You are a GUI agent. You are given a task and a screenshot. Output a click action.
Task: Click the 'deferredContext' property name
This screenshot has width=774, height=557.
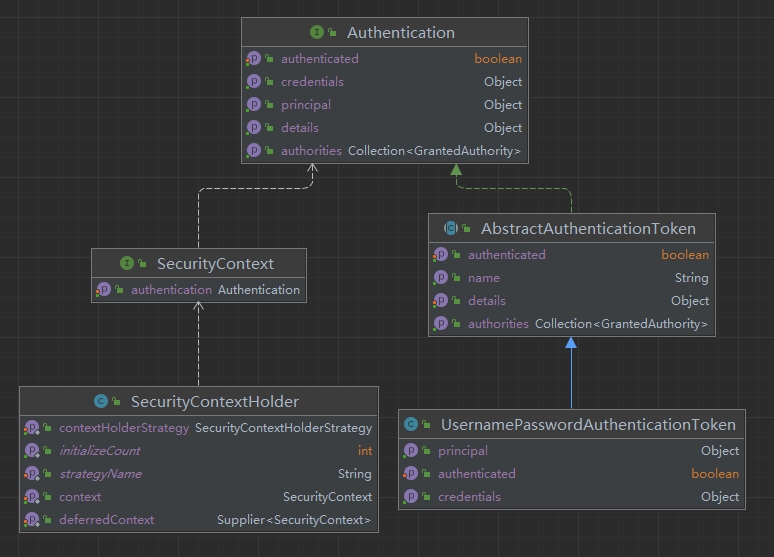coord(107,520)
